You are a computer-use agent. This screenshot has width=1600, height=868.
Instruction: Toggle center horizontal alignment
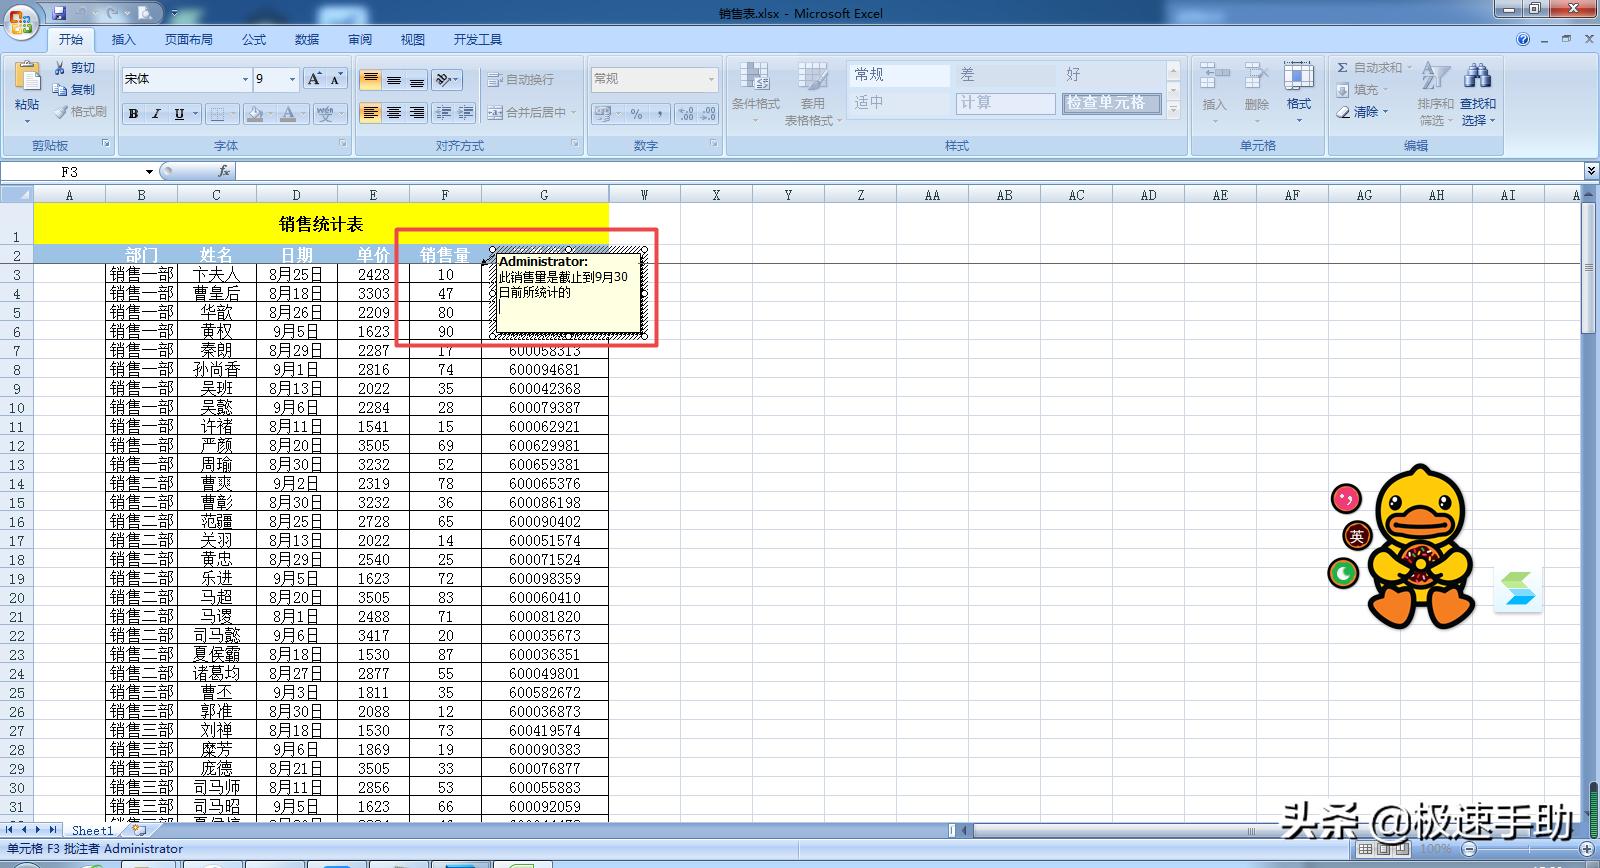[394, 113]
